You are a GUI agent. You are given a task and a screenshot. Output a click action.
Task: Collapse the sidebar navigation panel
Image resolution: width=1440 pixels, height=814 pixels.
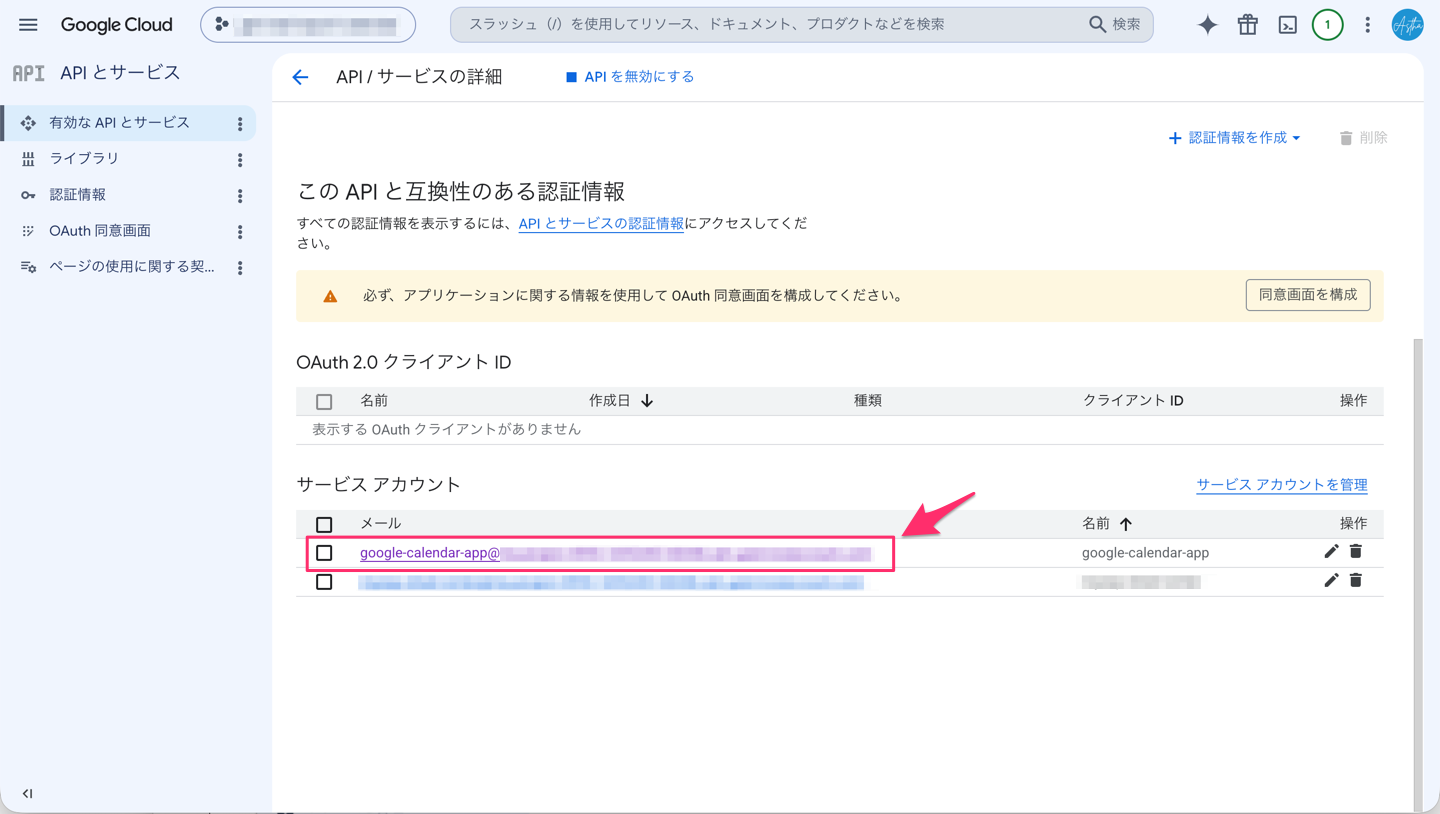27,793
